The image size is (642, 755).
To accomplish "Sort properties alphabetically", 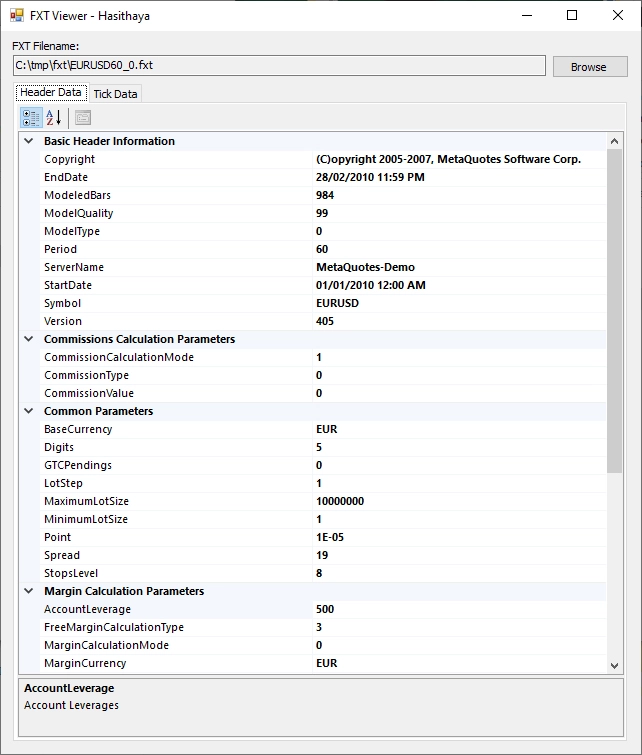I will [53, 118].
